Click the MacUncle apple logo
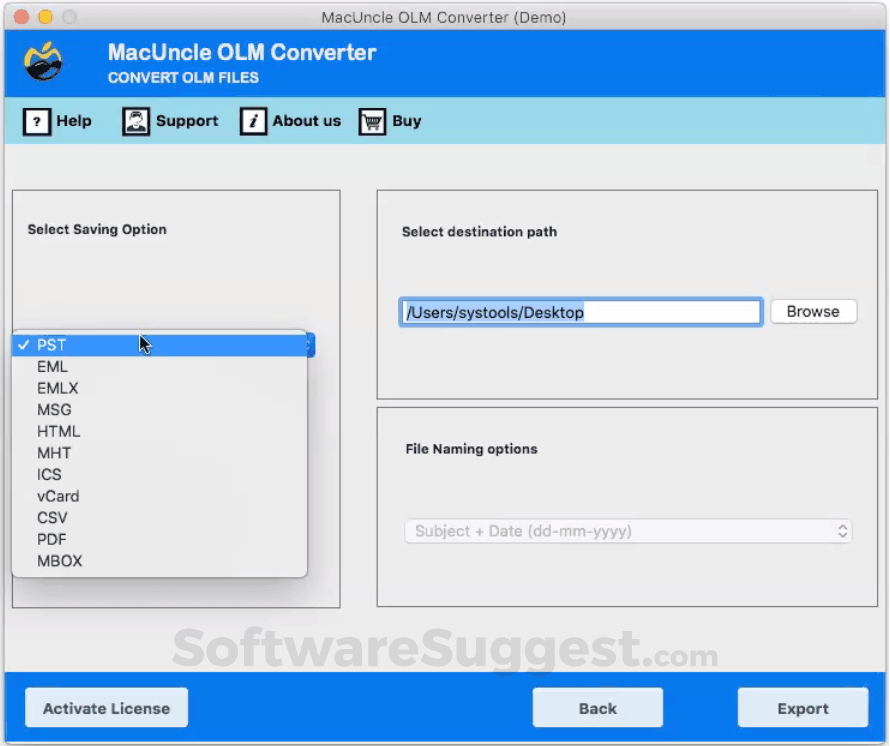The width and height of the screenshot is (890, 746). [x=43, y=61]
